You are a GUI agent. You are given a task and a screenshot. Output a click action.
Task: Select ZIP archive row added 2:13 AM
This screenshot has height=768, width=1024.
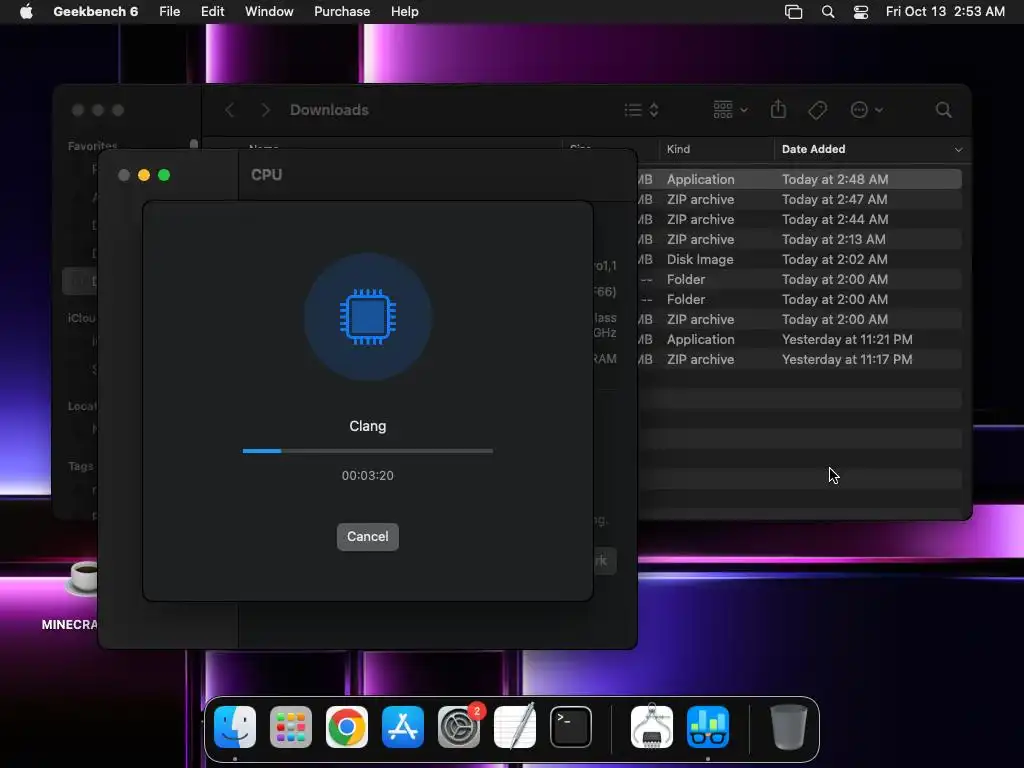coord(799,239)
